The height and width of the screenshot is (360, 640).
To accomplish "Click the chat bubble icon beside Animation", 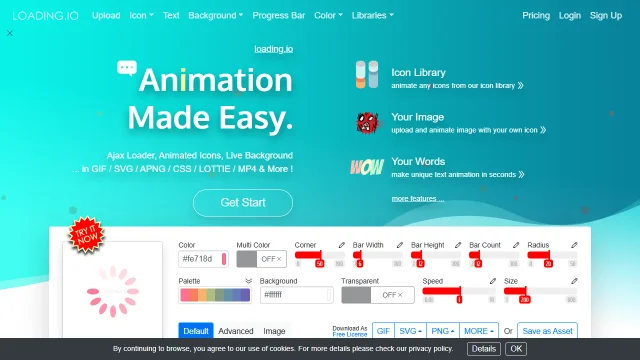I will 127,68.
